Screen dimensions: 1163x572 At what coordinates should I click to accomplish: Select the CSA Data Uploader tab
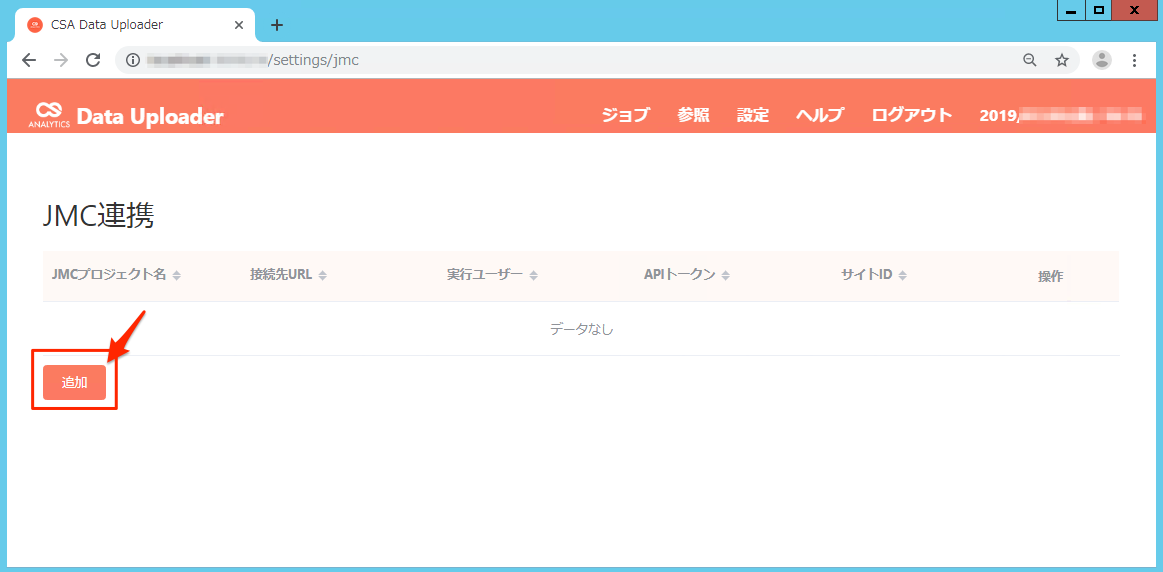[134, 24]
